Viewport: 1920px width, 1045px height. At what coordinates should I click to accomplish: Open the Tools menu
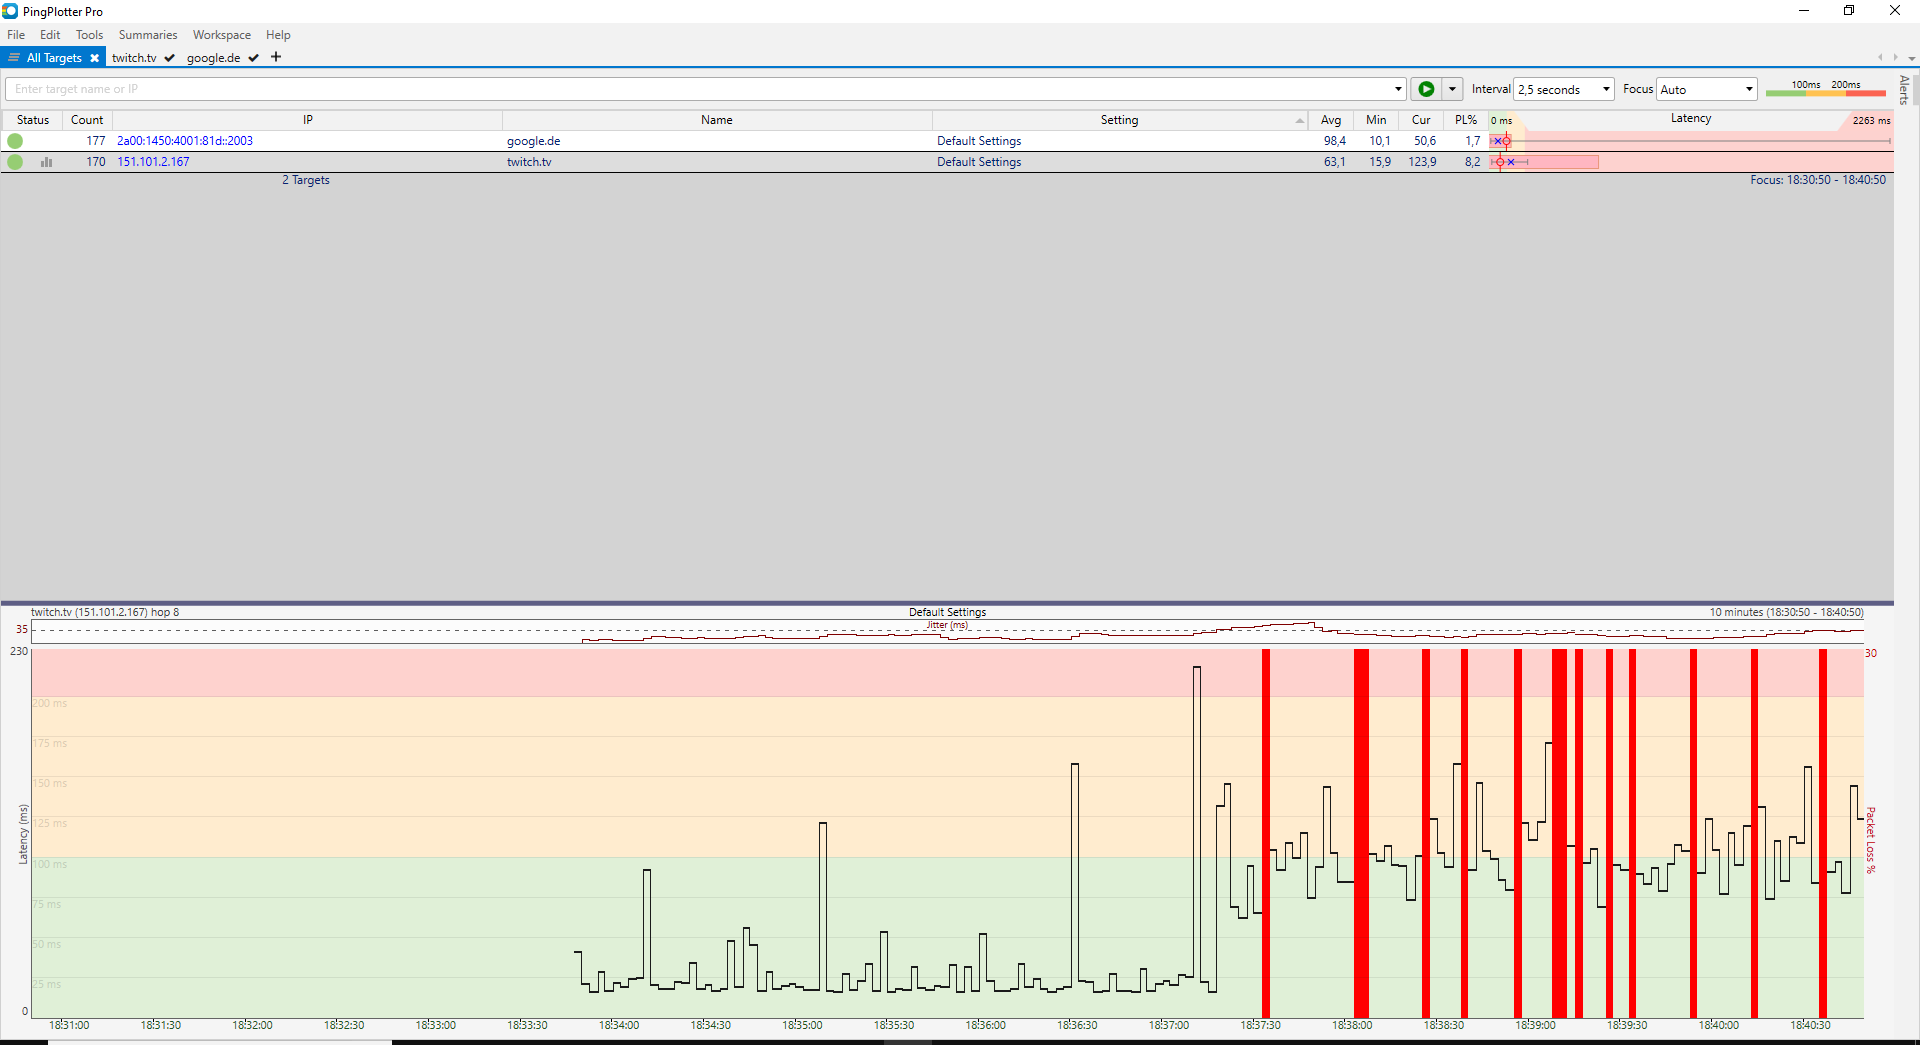[x=89, y=35]
